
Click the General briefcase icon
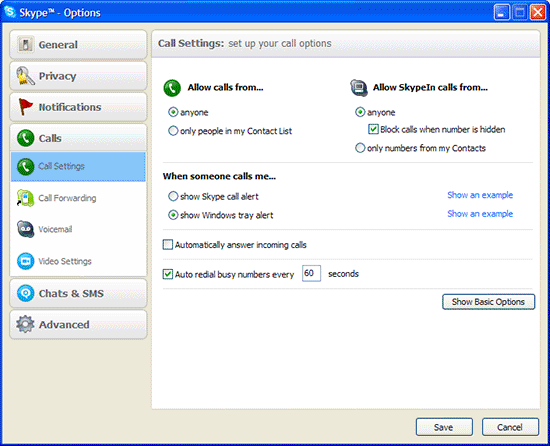pos(25,45)
